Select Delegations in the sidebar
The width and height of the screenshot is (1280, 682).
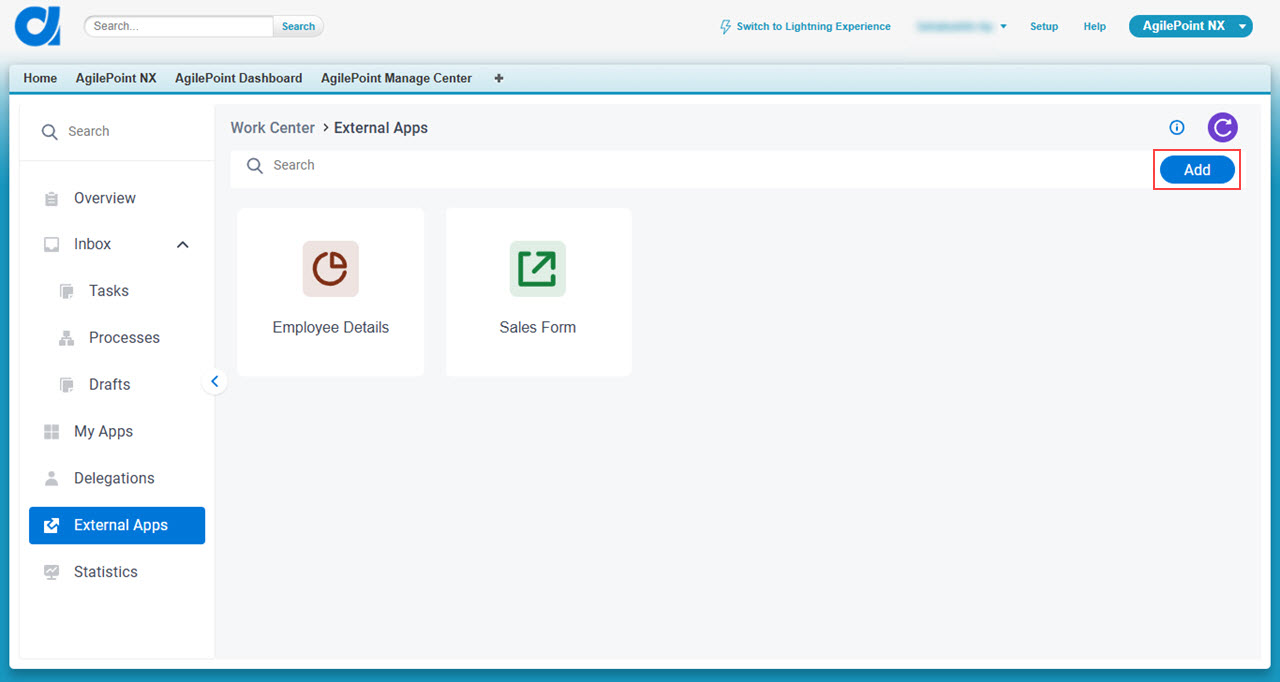(x=114, y=478)
